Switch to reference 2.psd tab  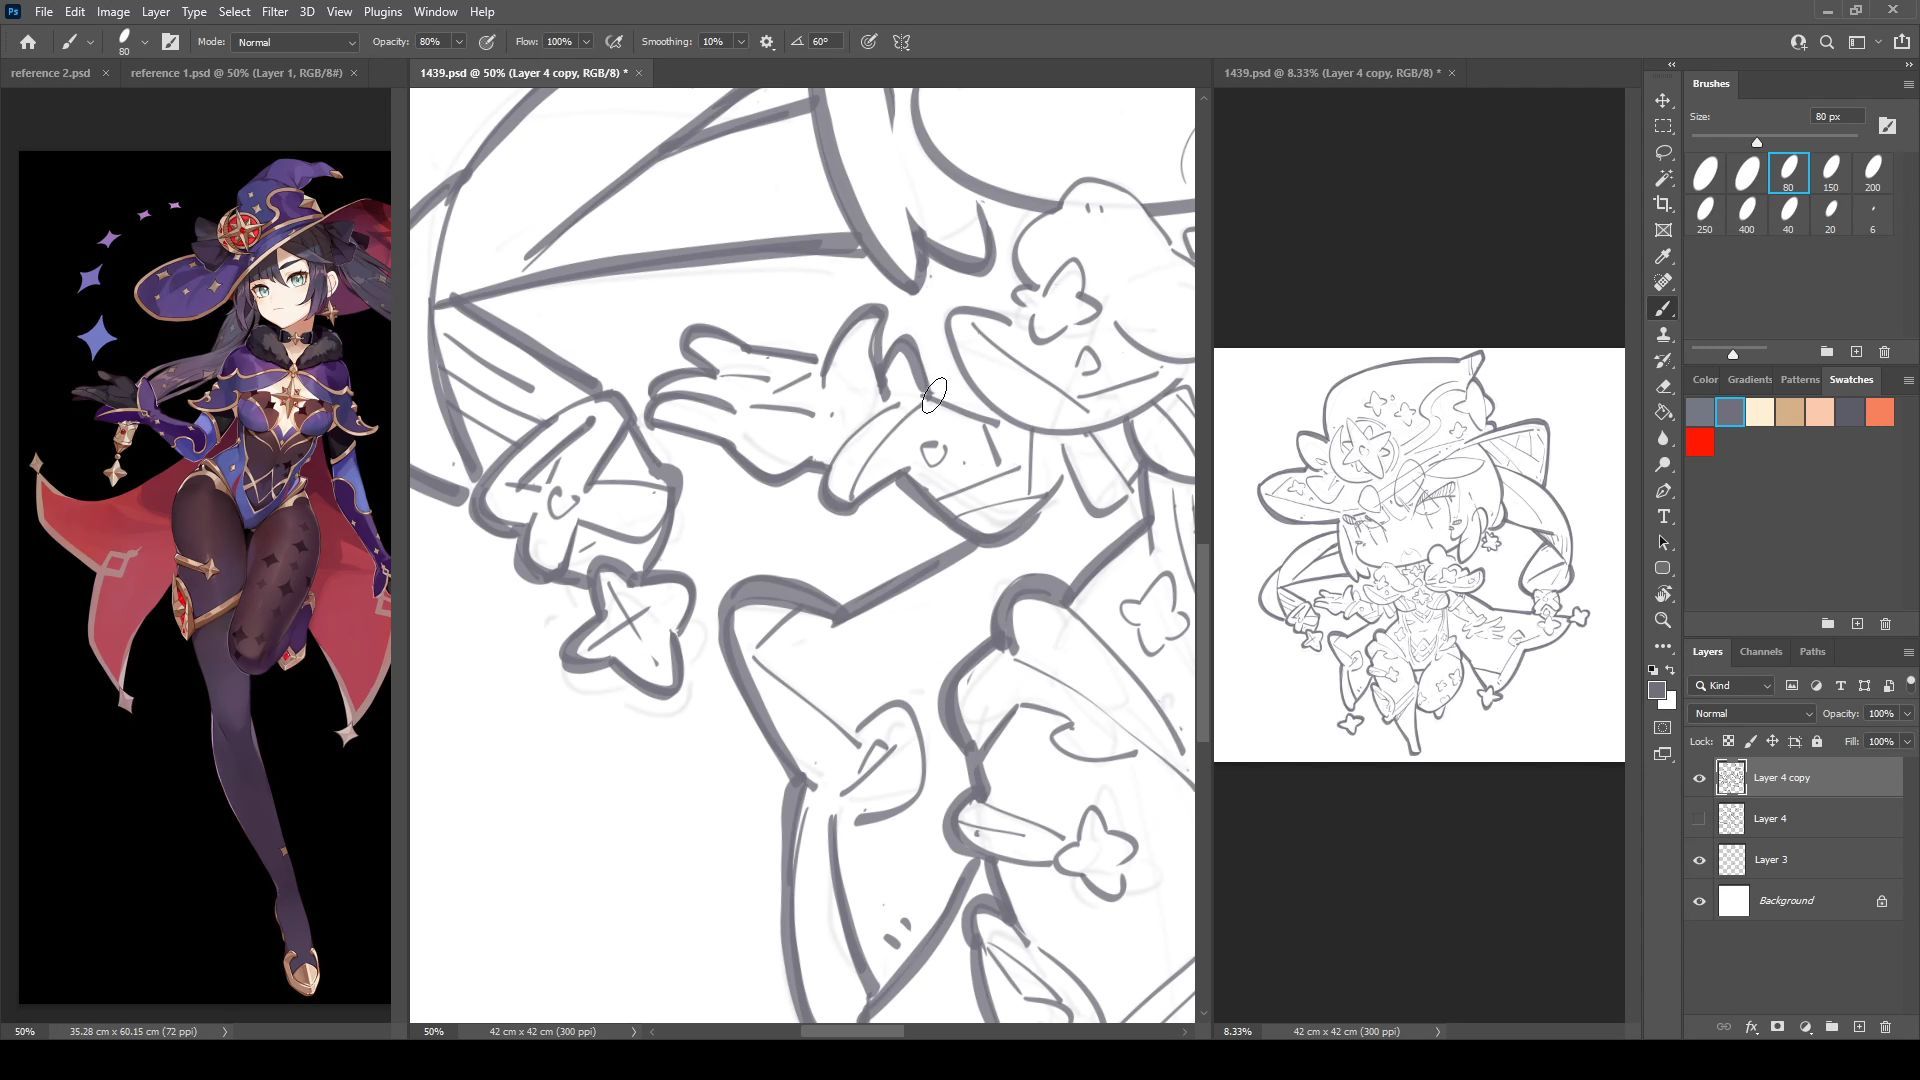click(x=50, y=73)
